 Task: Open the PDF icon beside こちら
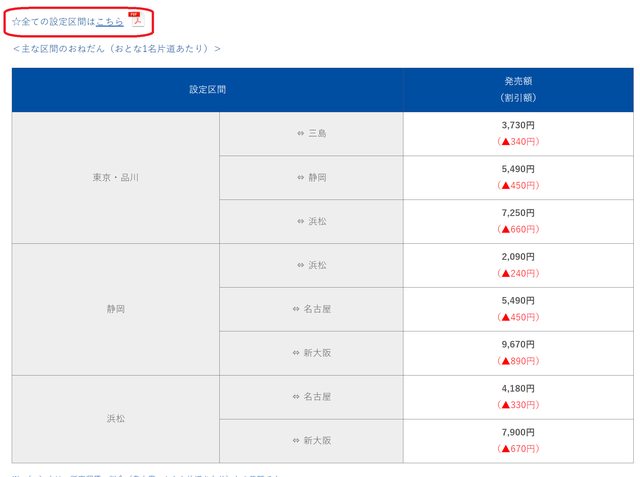[x=136, y=20]
